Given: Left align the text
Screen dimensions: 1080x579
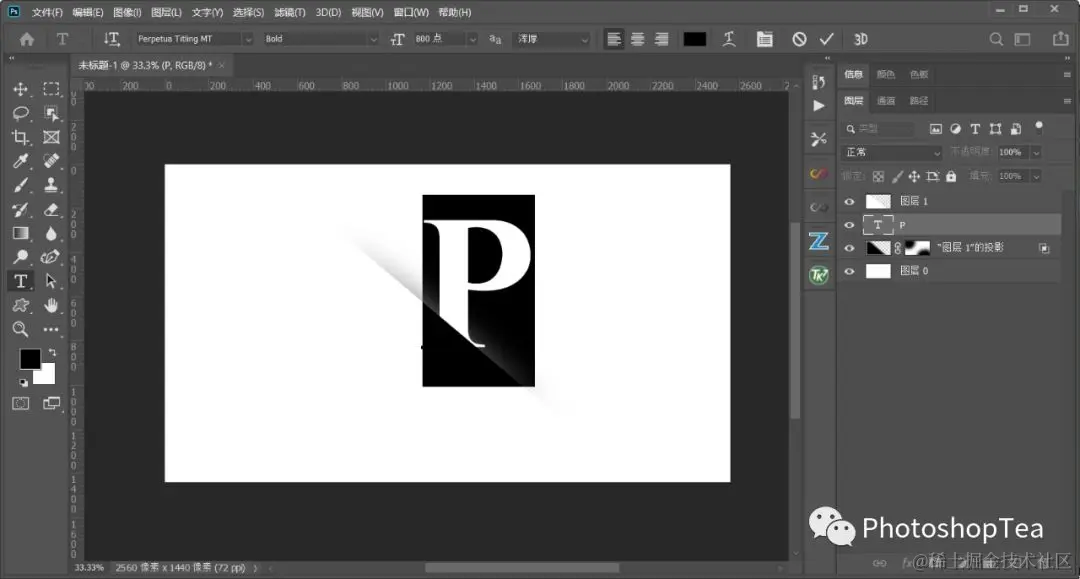Looking at the screenshot, I should (x=614, y=39).
